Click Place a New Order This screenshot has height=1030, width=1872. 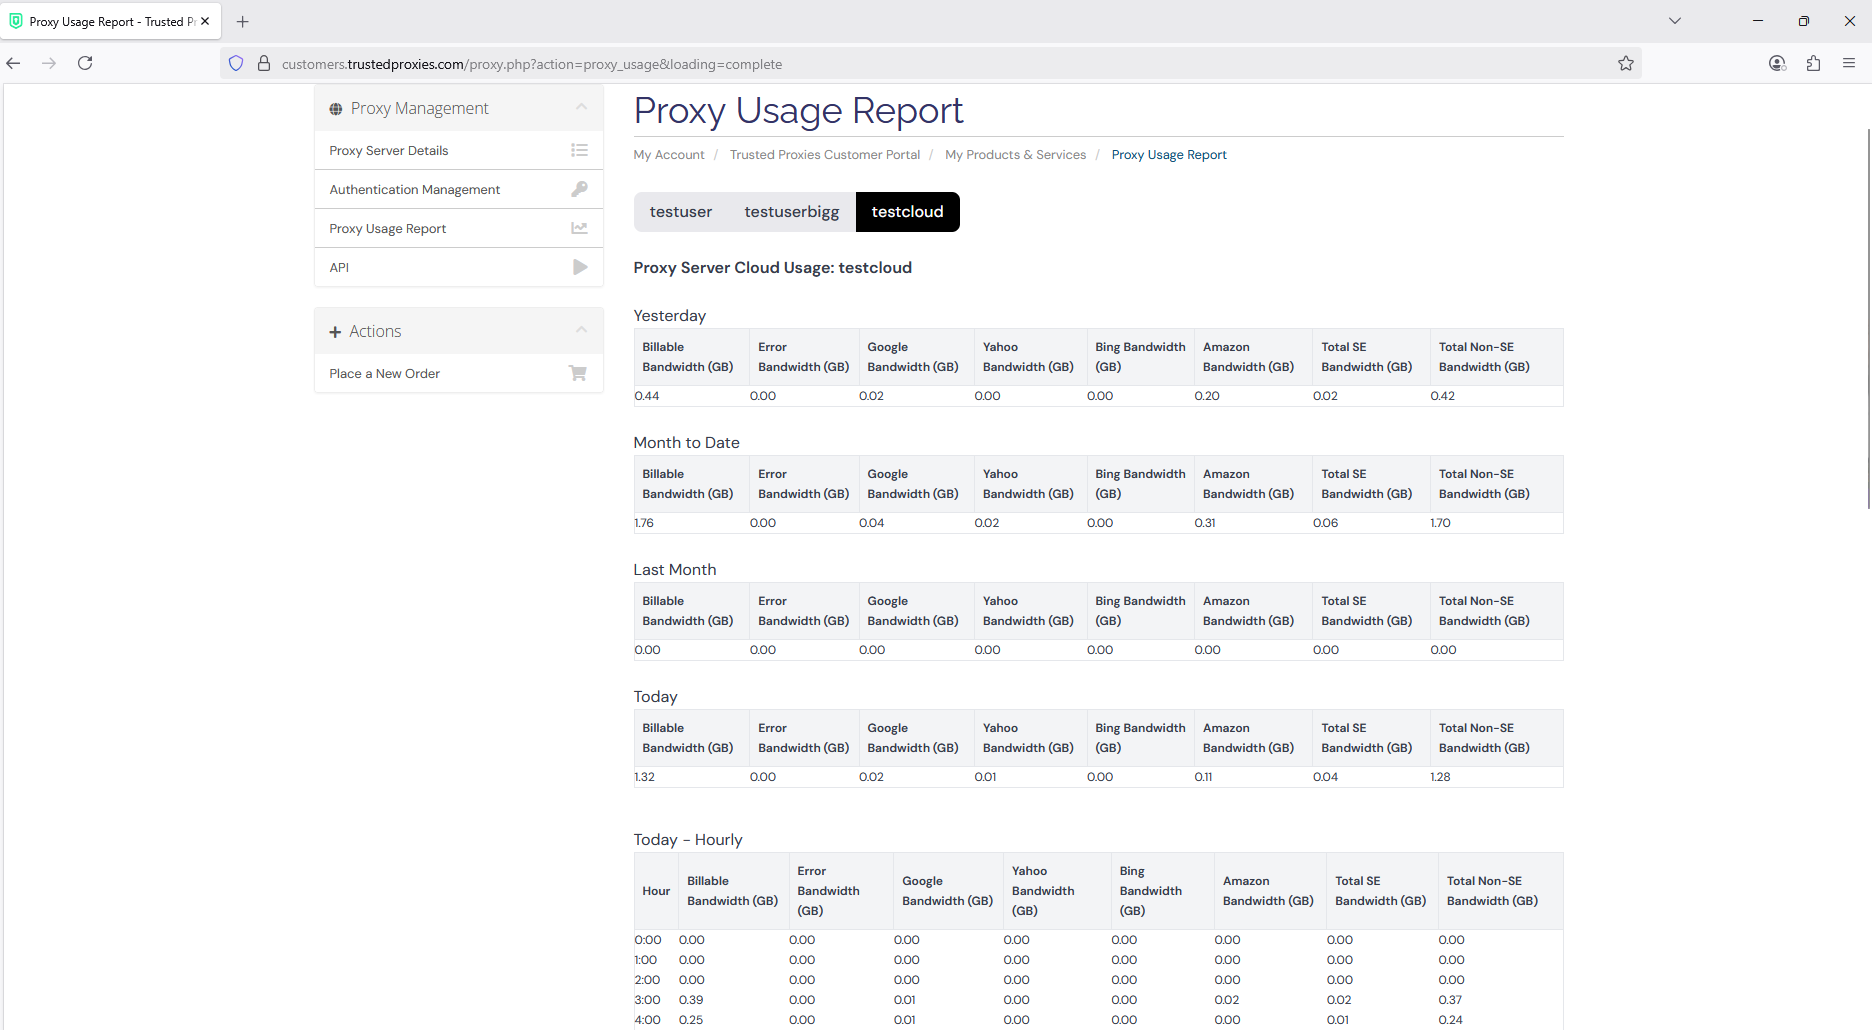tap(458, 373)
